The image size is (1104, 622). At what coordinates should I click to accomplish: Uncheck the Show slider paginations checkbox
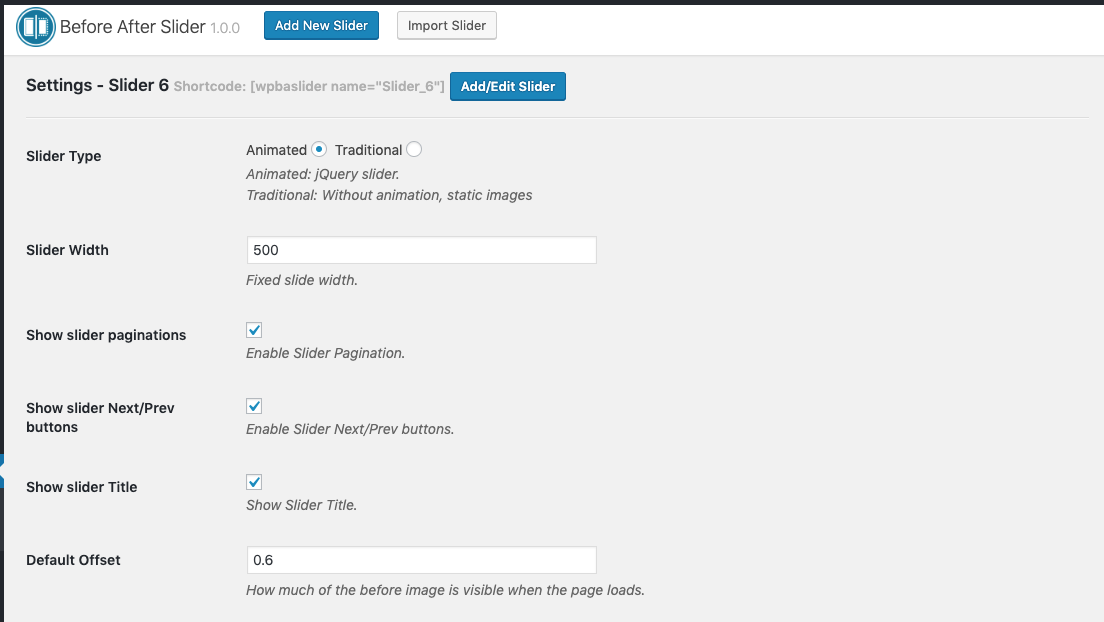click(254, 330)
